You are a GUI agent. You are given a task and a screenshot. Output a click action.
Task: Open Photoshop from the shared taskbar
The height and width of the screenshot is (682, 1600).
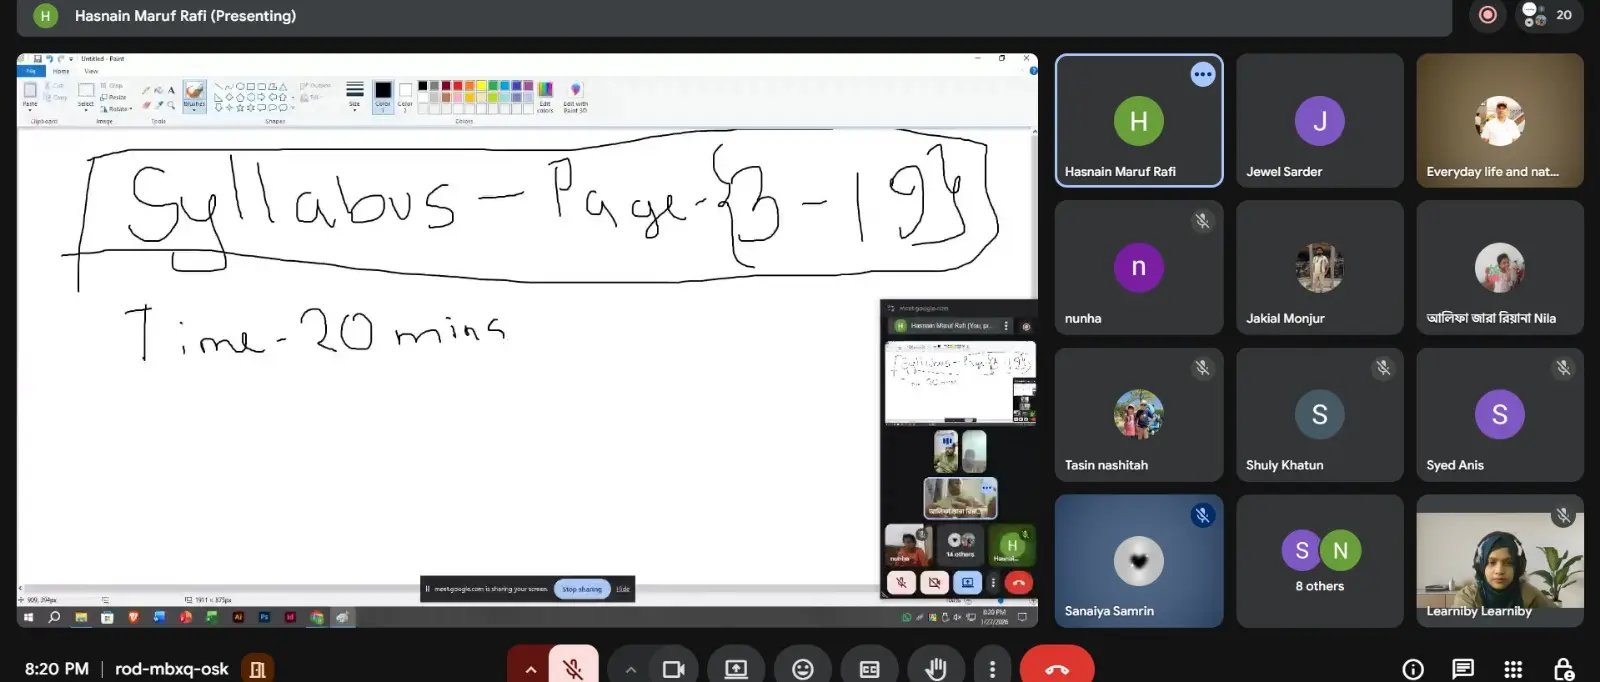point(264,617)
